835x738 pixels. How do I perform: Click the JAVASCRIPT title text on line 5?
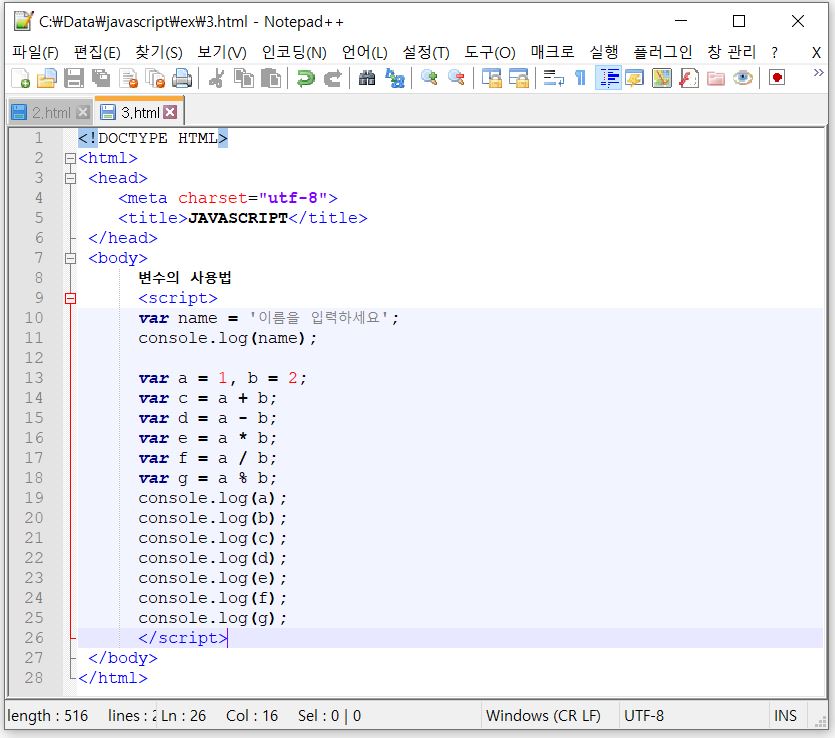coord(238,218)
